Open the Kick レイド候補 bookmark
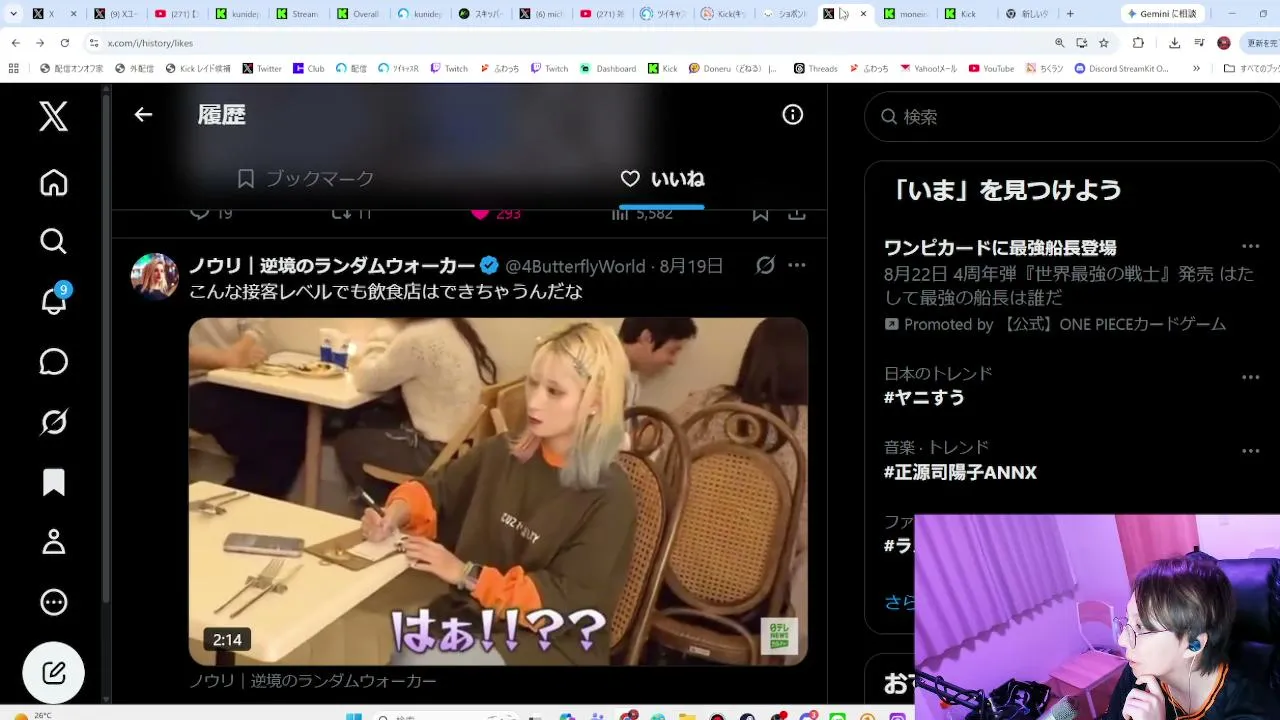 197,69
